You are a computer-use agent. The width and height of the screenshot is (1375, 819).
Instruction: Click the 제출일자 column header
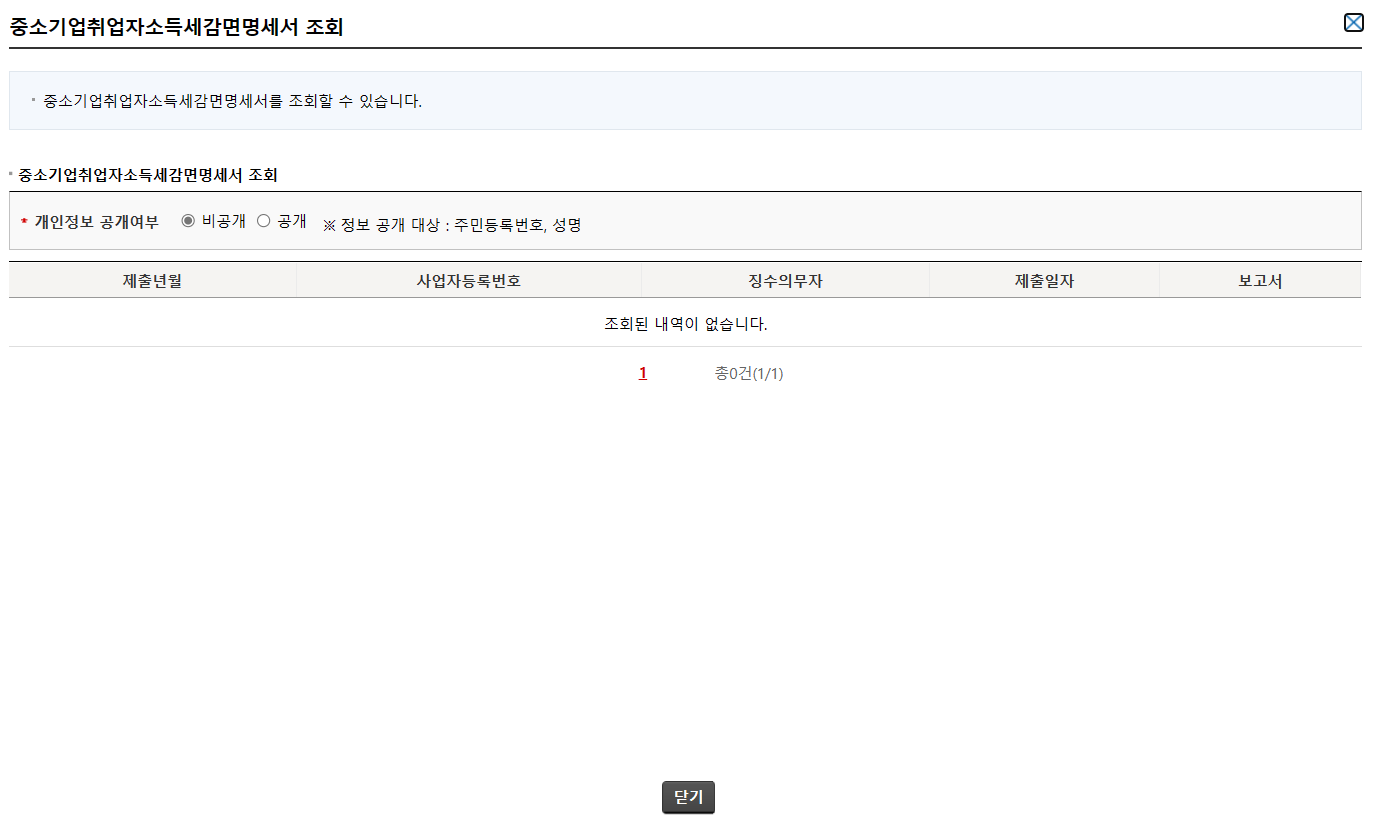click(1045, 280)
